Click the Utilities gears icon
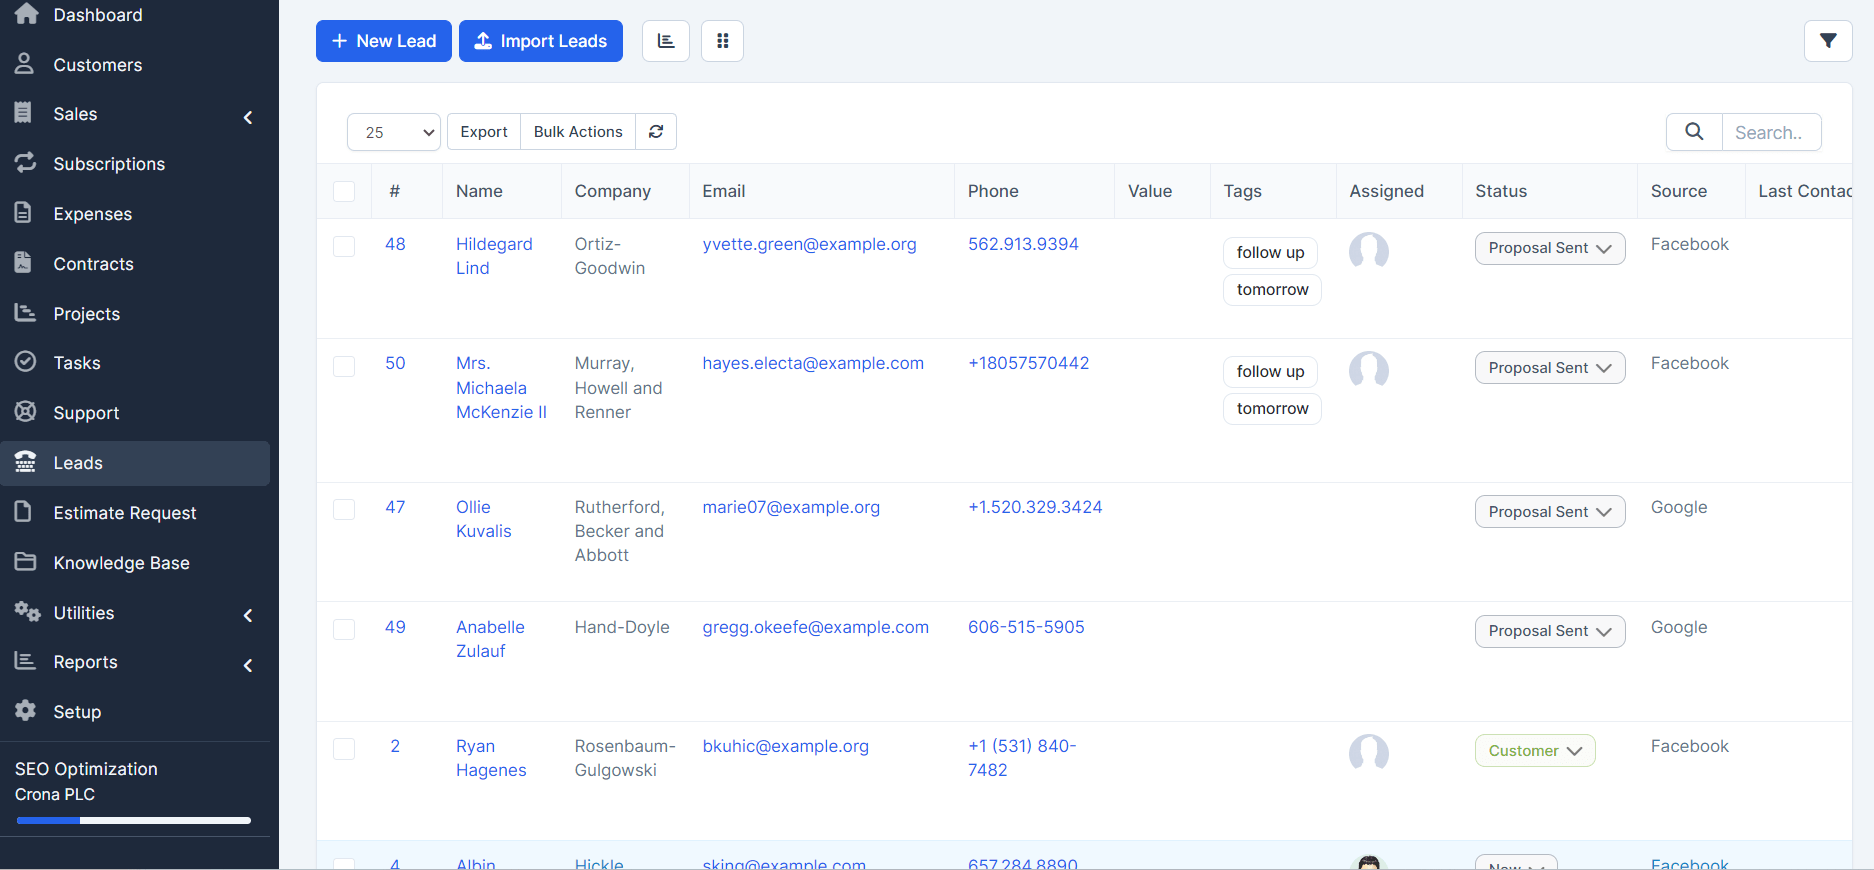This screenshot has width=1874, height=870. click(x=27, y=612)
